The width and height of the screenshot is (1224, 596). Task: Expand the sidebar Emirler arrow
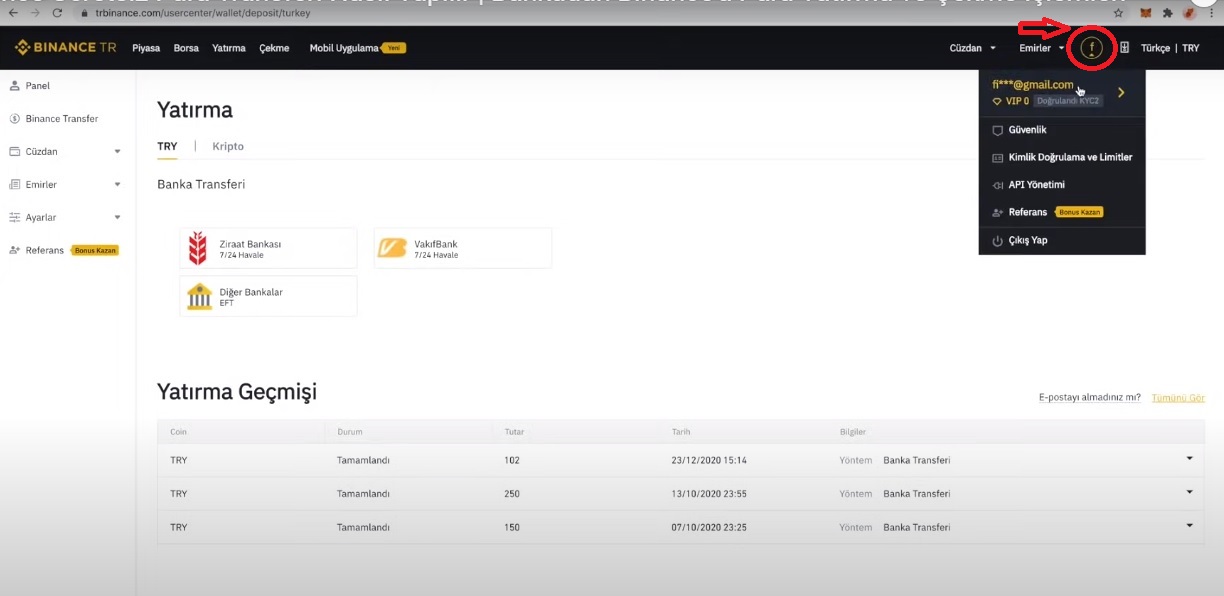[x=117, y=185]
